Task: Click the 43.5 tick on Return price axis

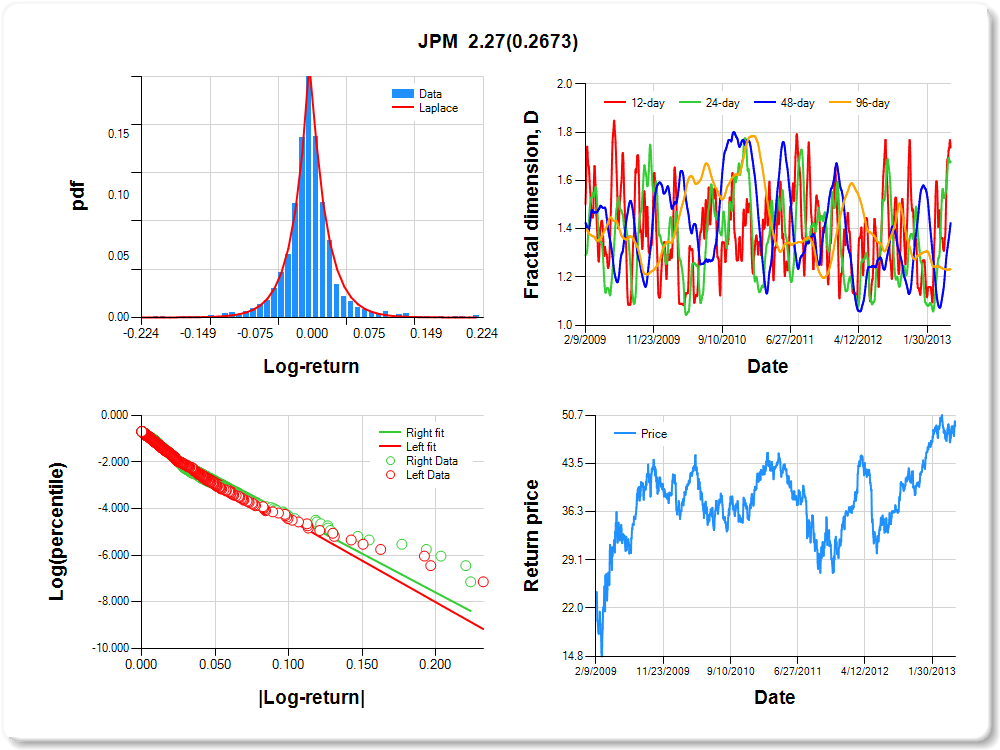Action: point(573,463)
